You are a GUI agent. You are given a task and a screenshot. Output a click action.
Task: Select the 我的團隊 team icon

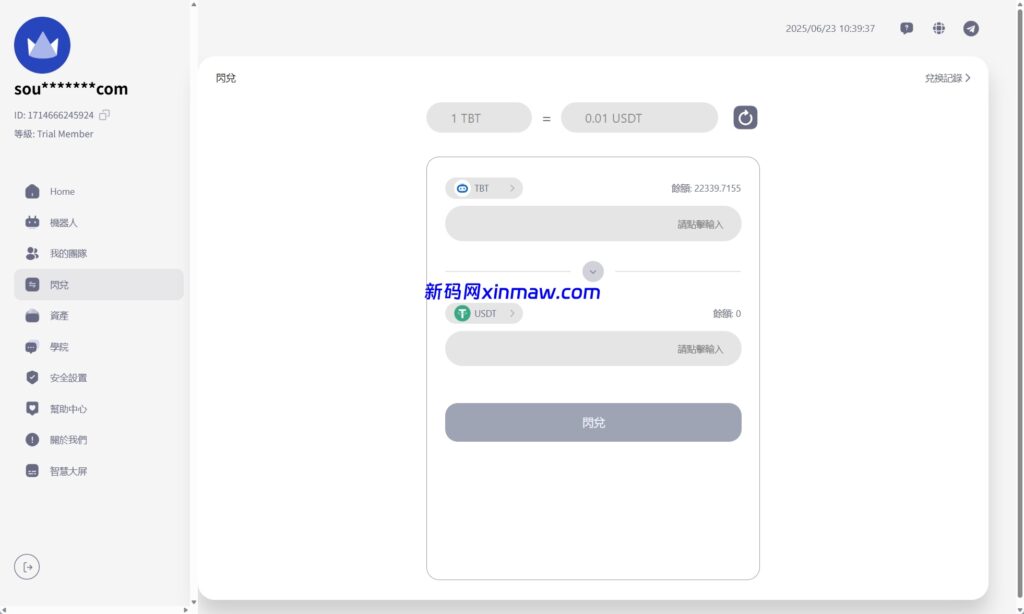pos(31,253)
